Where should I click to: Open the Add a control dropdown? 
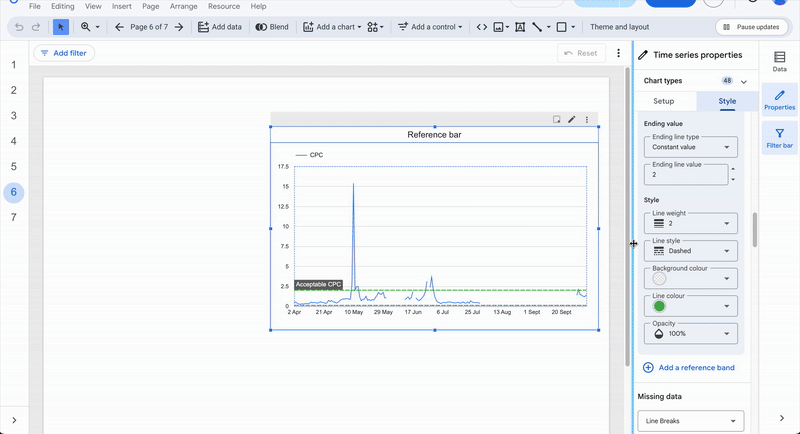tap(430, 27)
